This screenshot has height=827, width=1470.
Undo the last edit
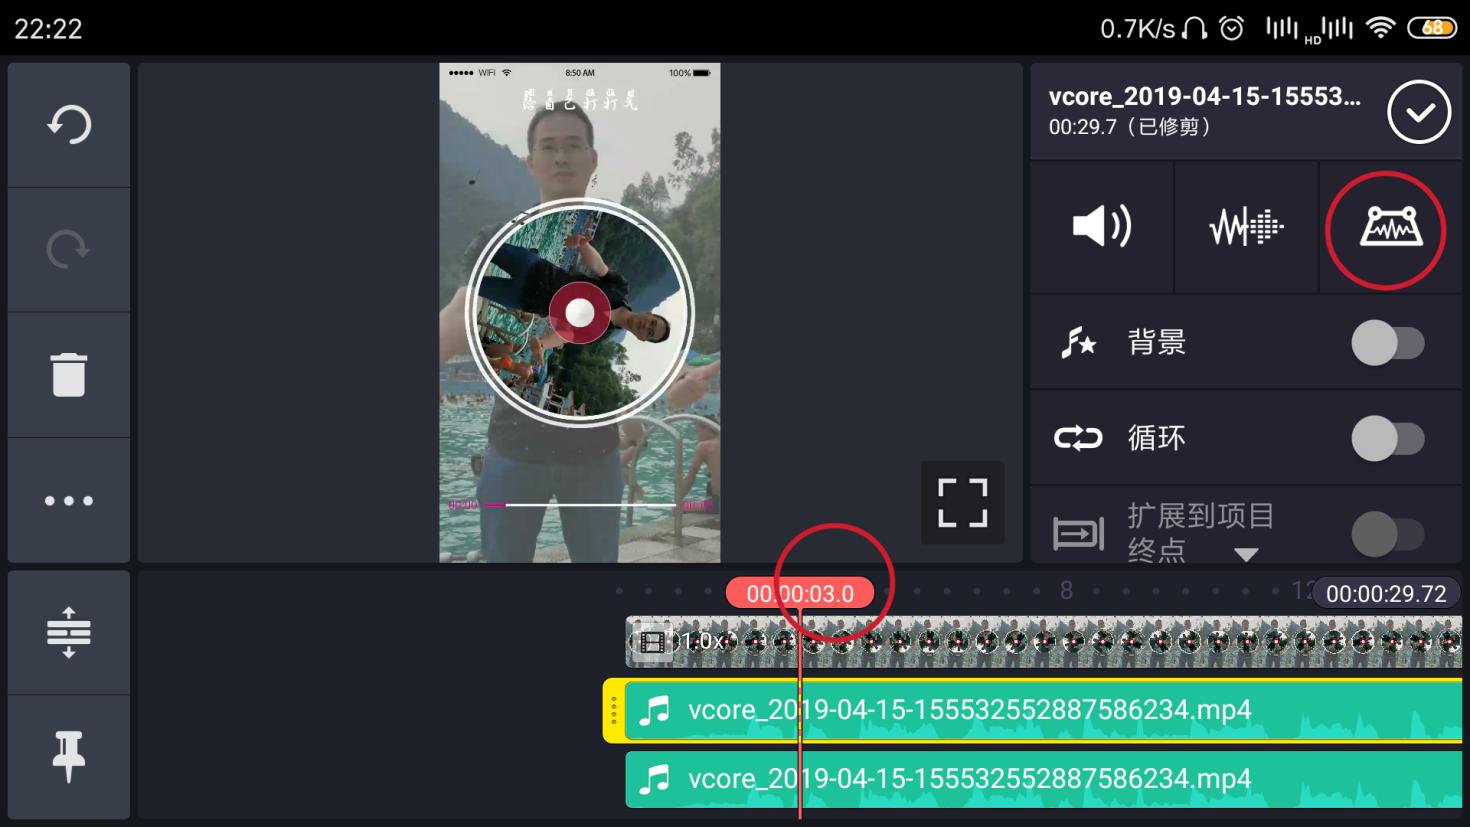point(67,124)
